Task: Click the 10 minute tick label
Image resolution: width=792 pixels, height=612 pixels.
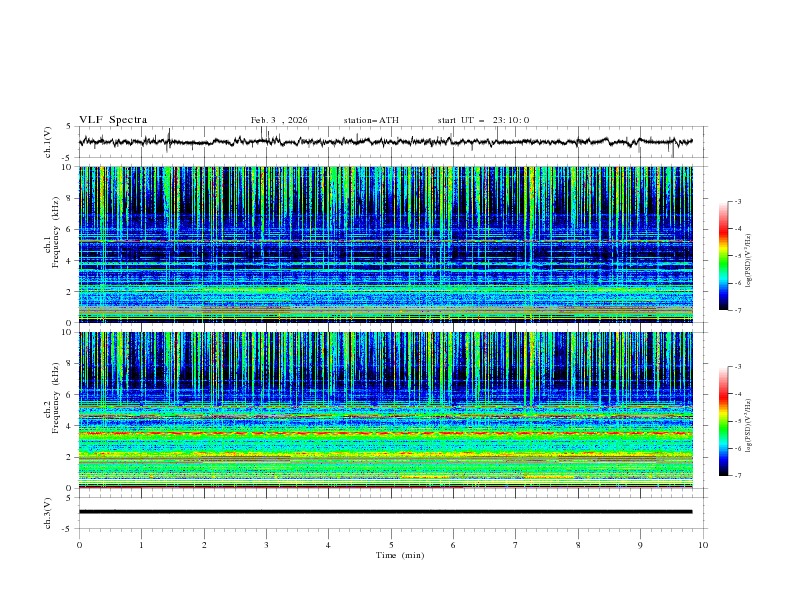Action: click(x=703, y=544)
